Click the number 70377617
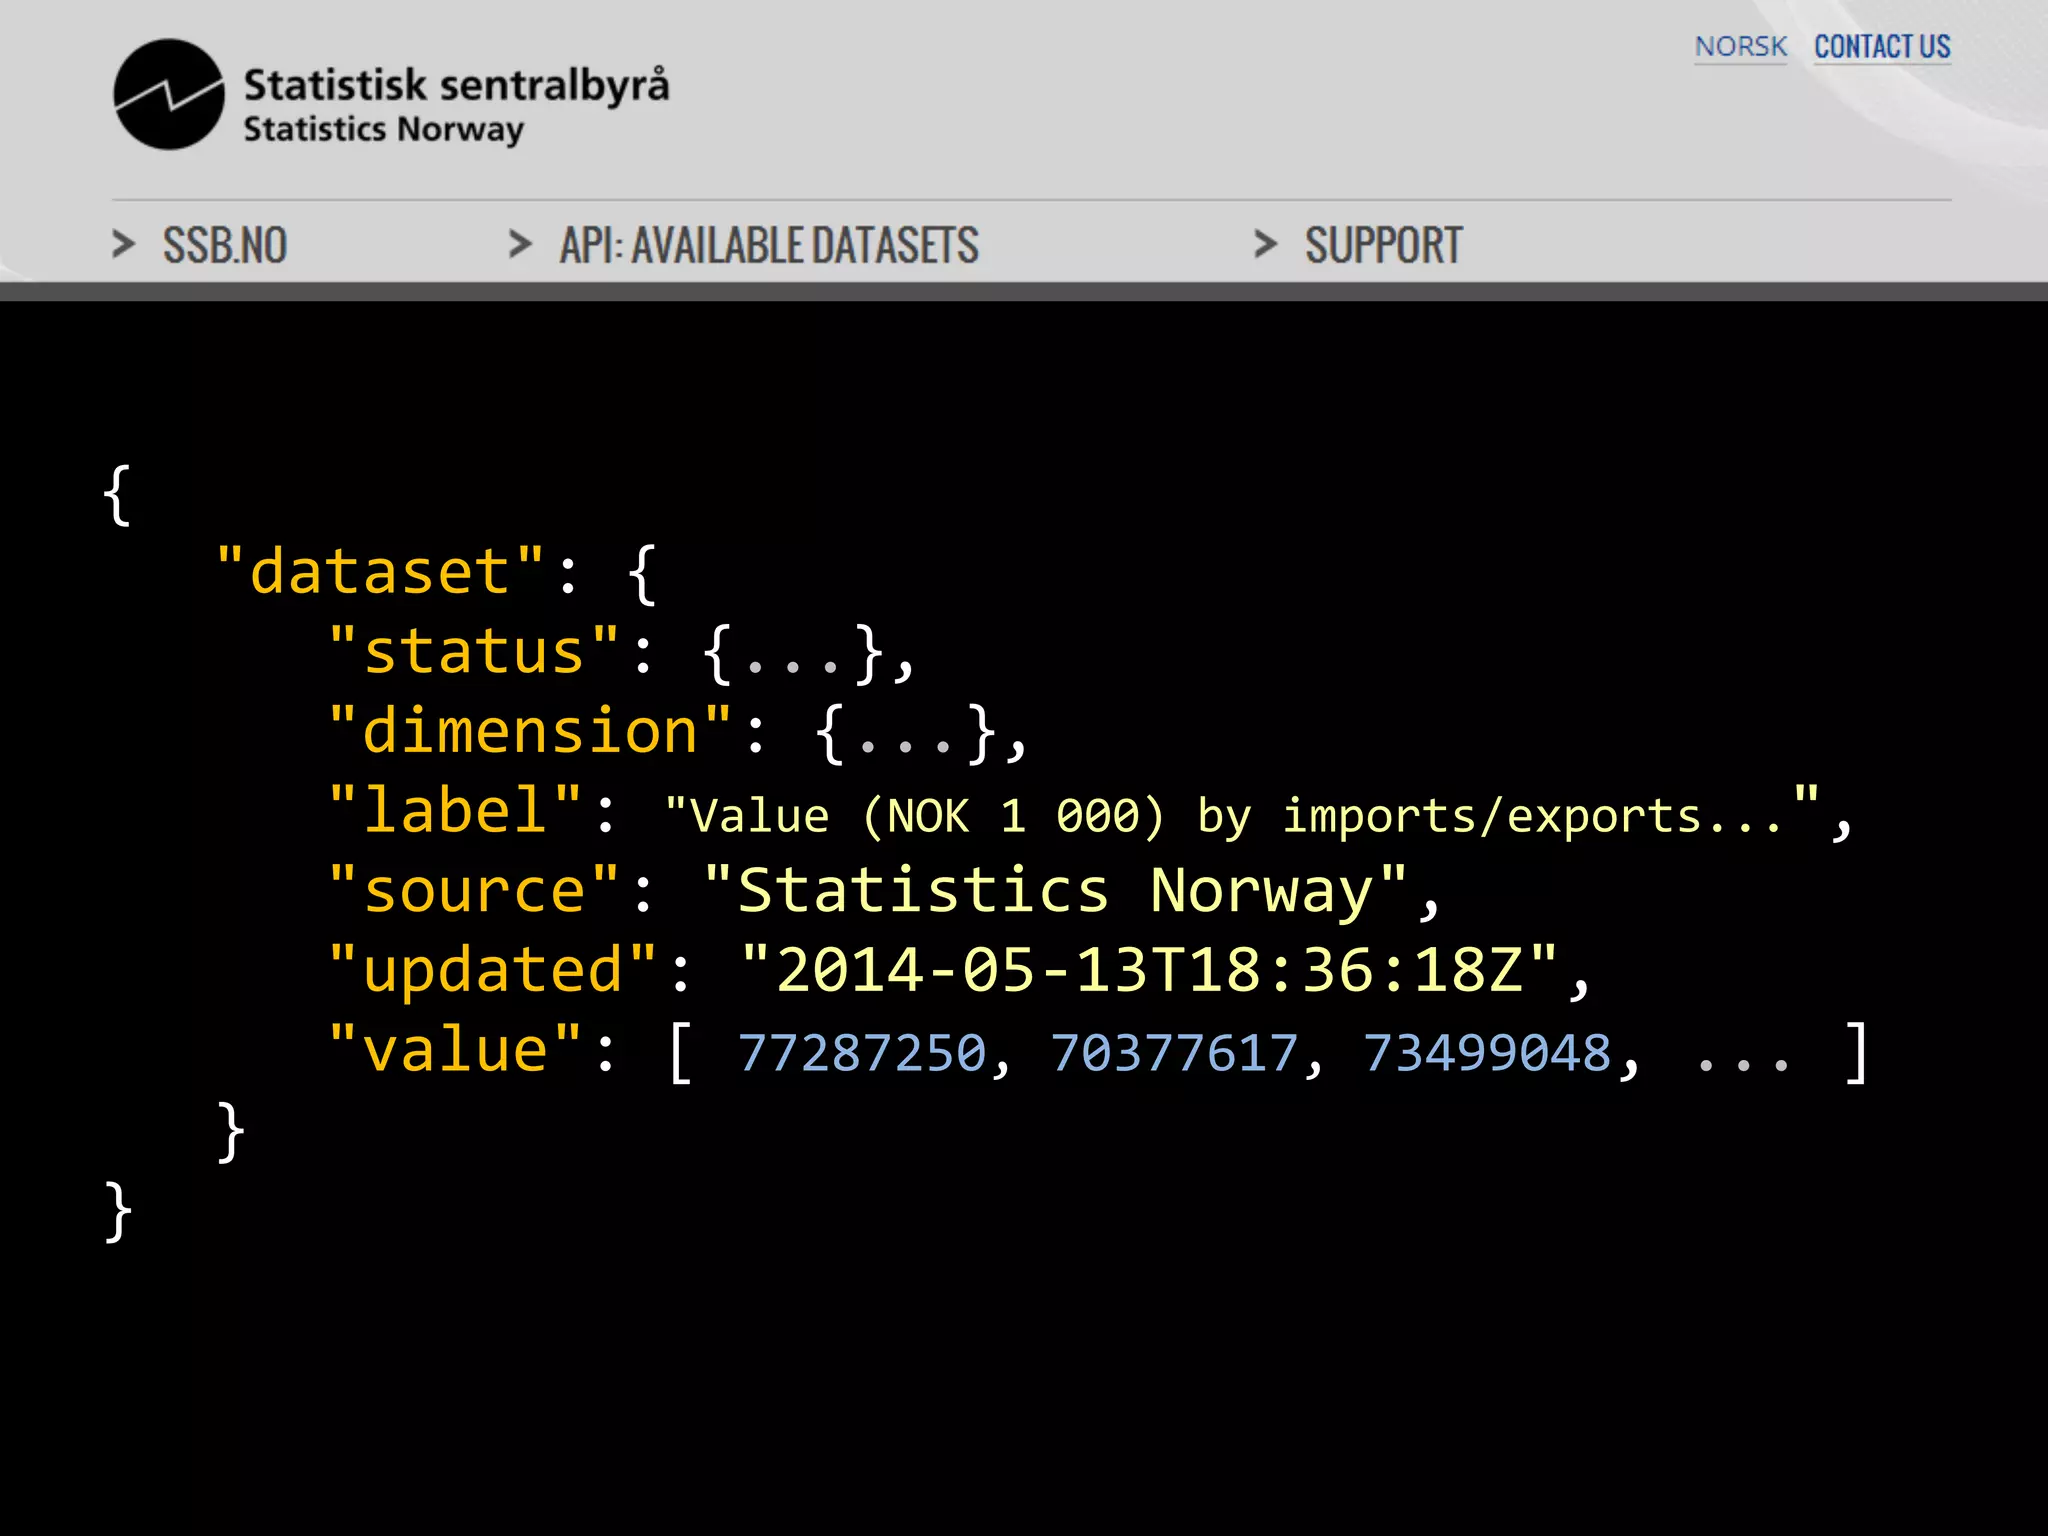This screenshot has height=1536, width=2048. coord(1174,1053)
